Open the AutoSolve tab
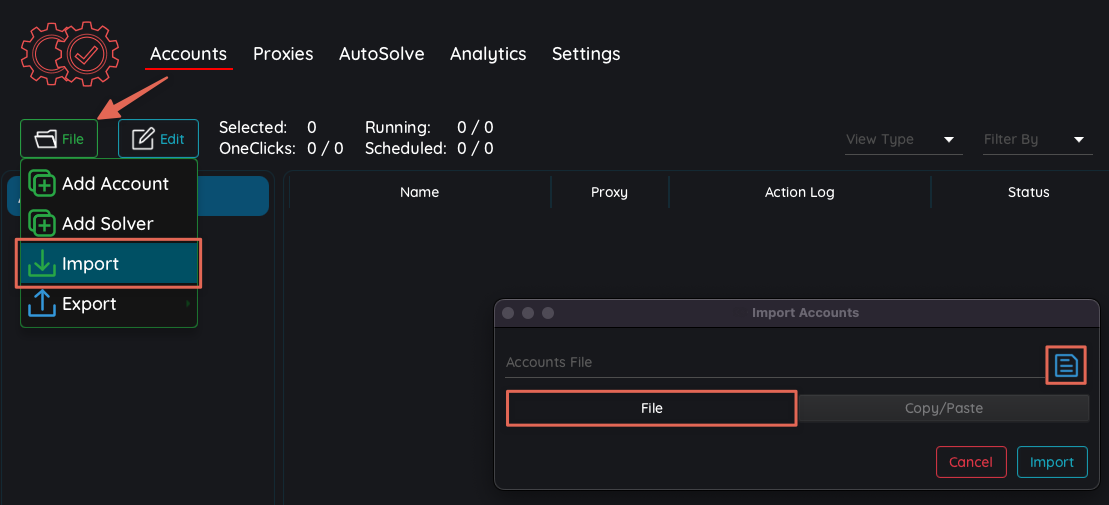Viewport: 1109px width, 505px height. (381, 54)
